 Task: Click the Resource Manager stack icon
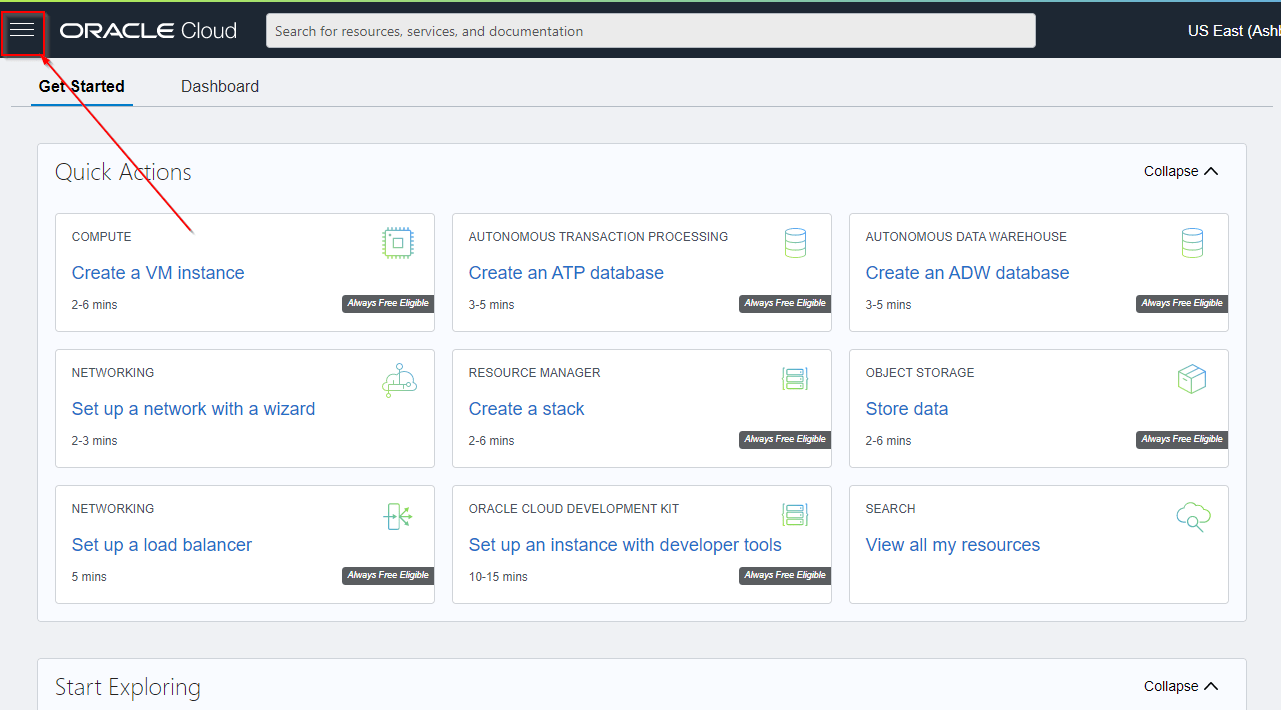795,379
